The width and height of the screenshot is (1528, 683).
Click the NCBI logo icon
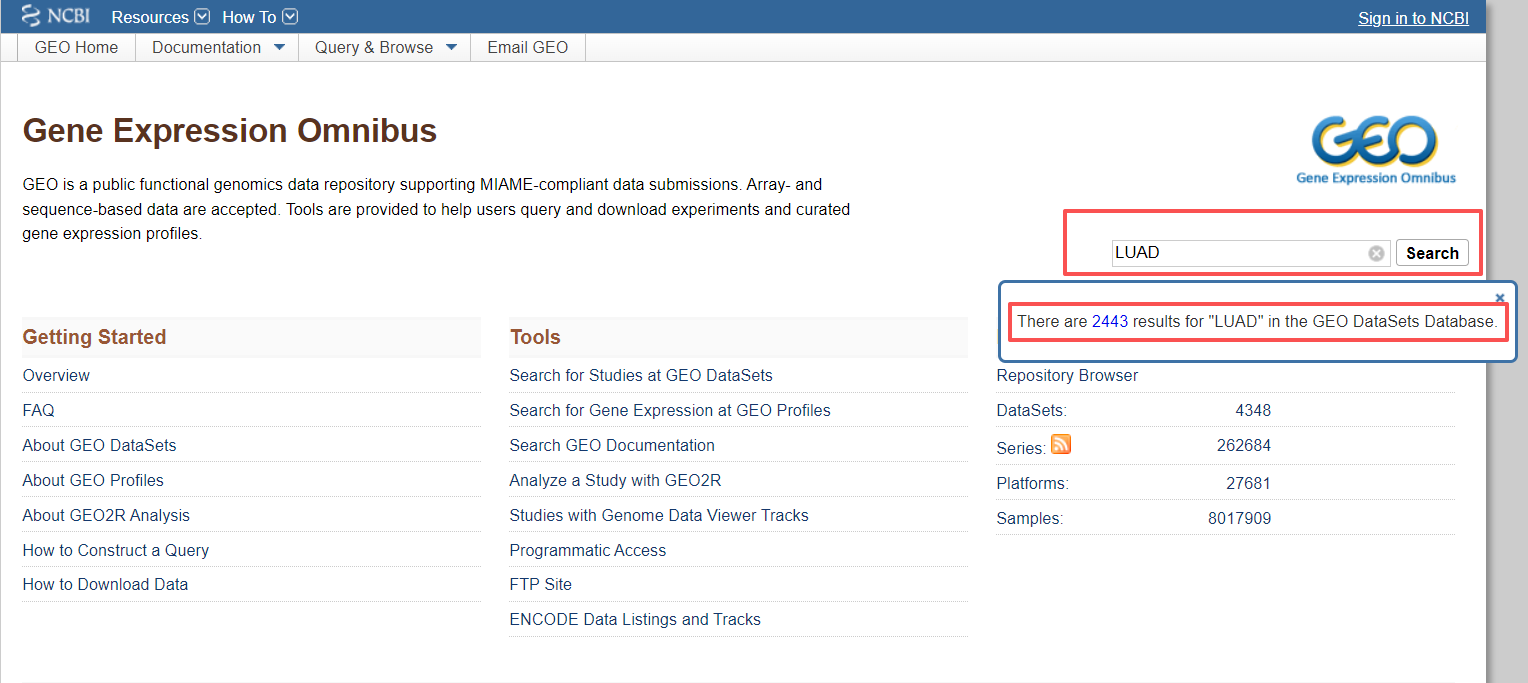click(56, 16)
